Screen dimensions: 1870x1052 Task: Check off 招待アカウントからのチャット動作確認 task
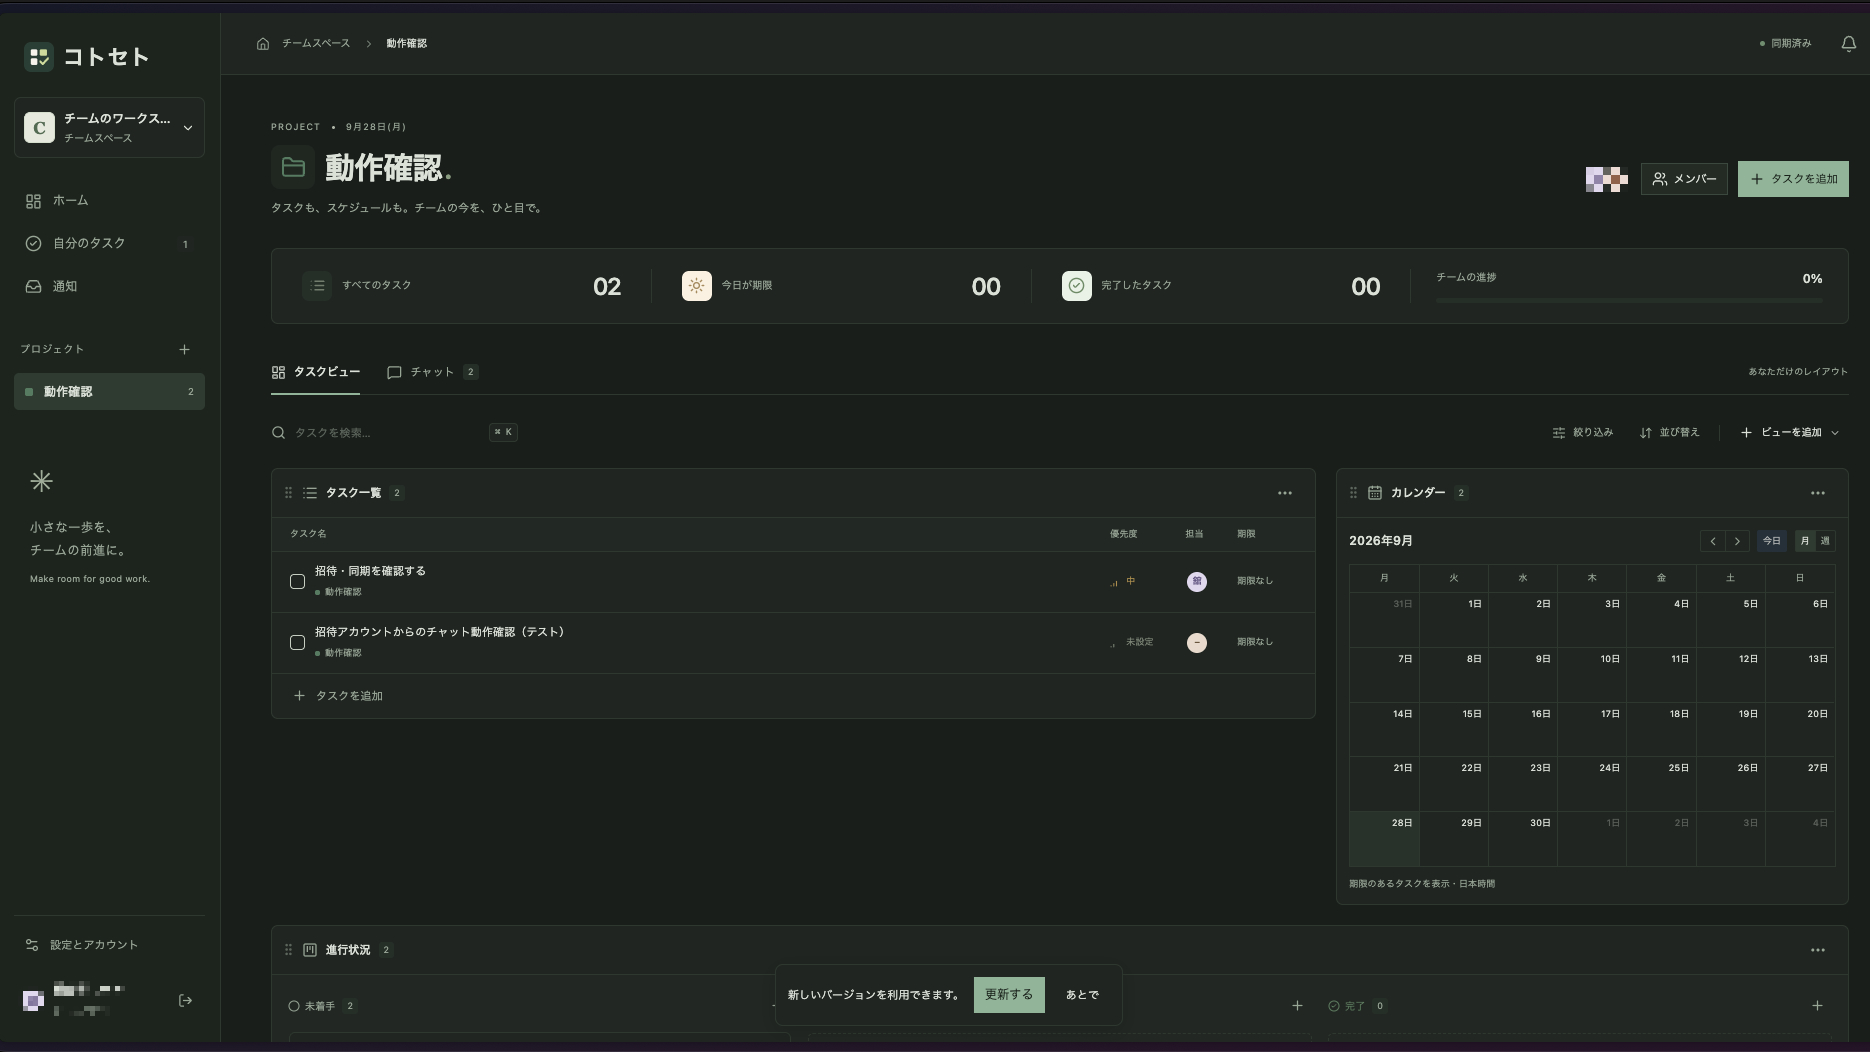pos(297,643)
